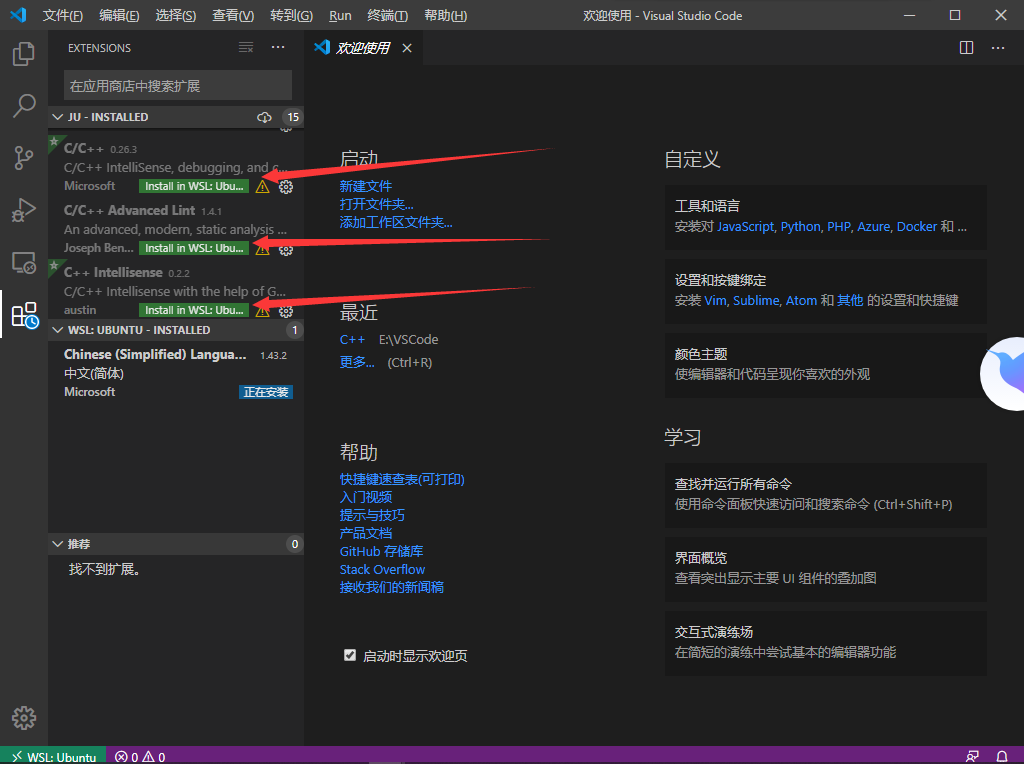
Task: Open 查找并运行所有命令 card
Action: tap(825, 495)
